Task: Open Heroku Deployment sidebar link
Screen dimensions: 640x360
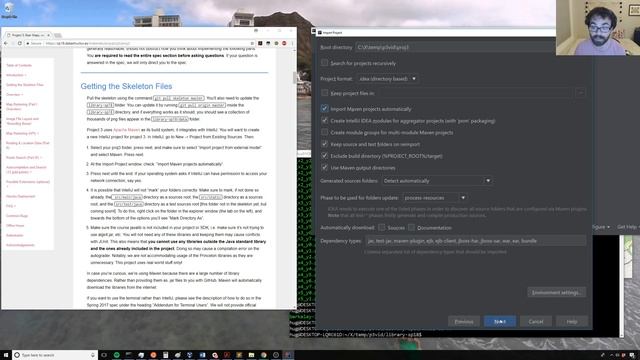Action: point(20,196)
